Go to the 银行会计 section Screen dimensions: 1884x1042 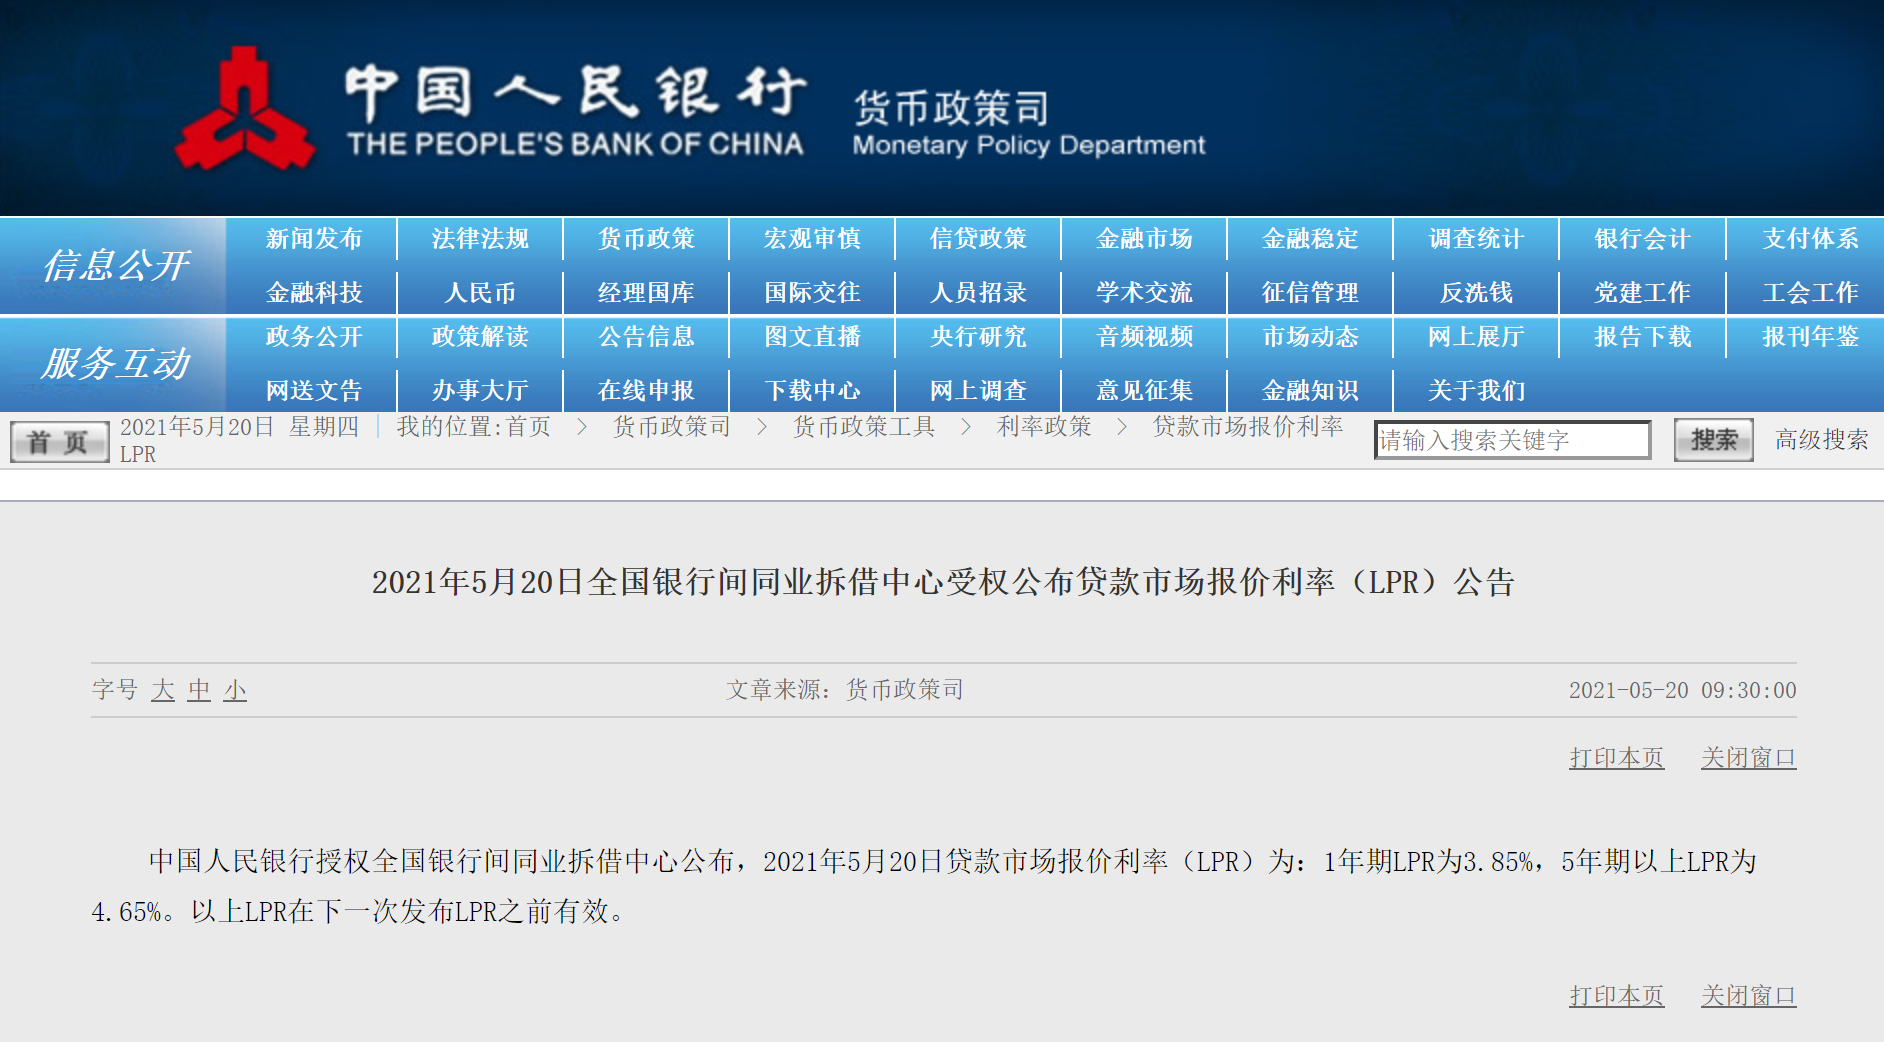1642,239
